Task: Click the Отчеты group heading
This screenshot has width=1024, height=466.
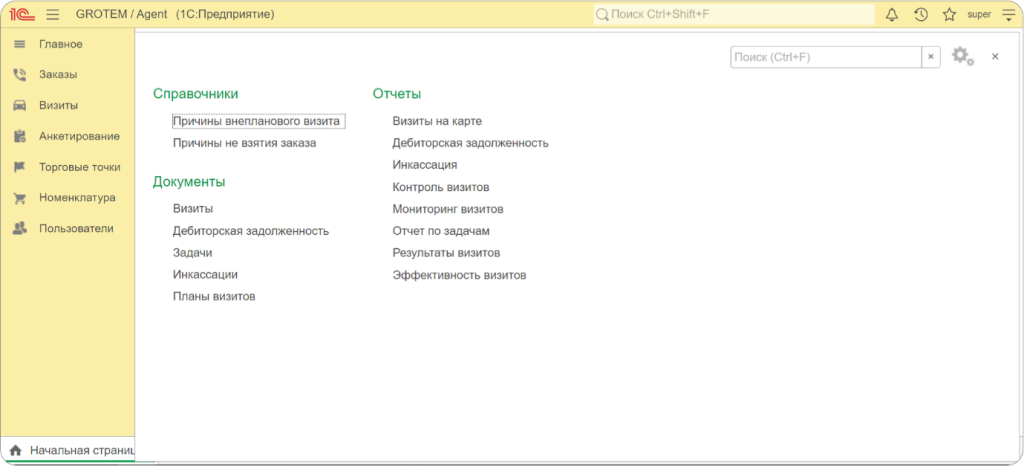Action: (x=396, y=94)
